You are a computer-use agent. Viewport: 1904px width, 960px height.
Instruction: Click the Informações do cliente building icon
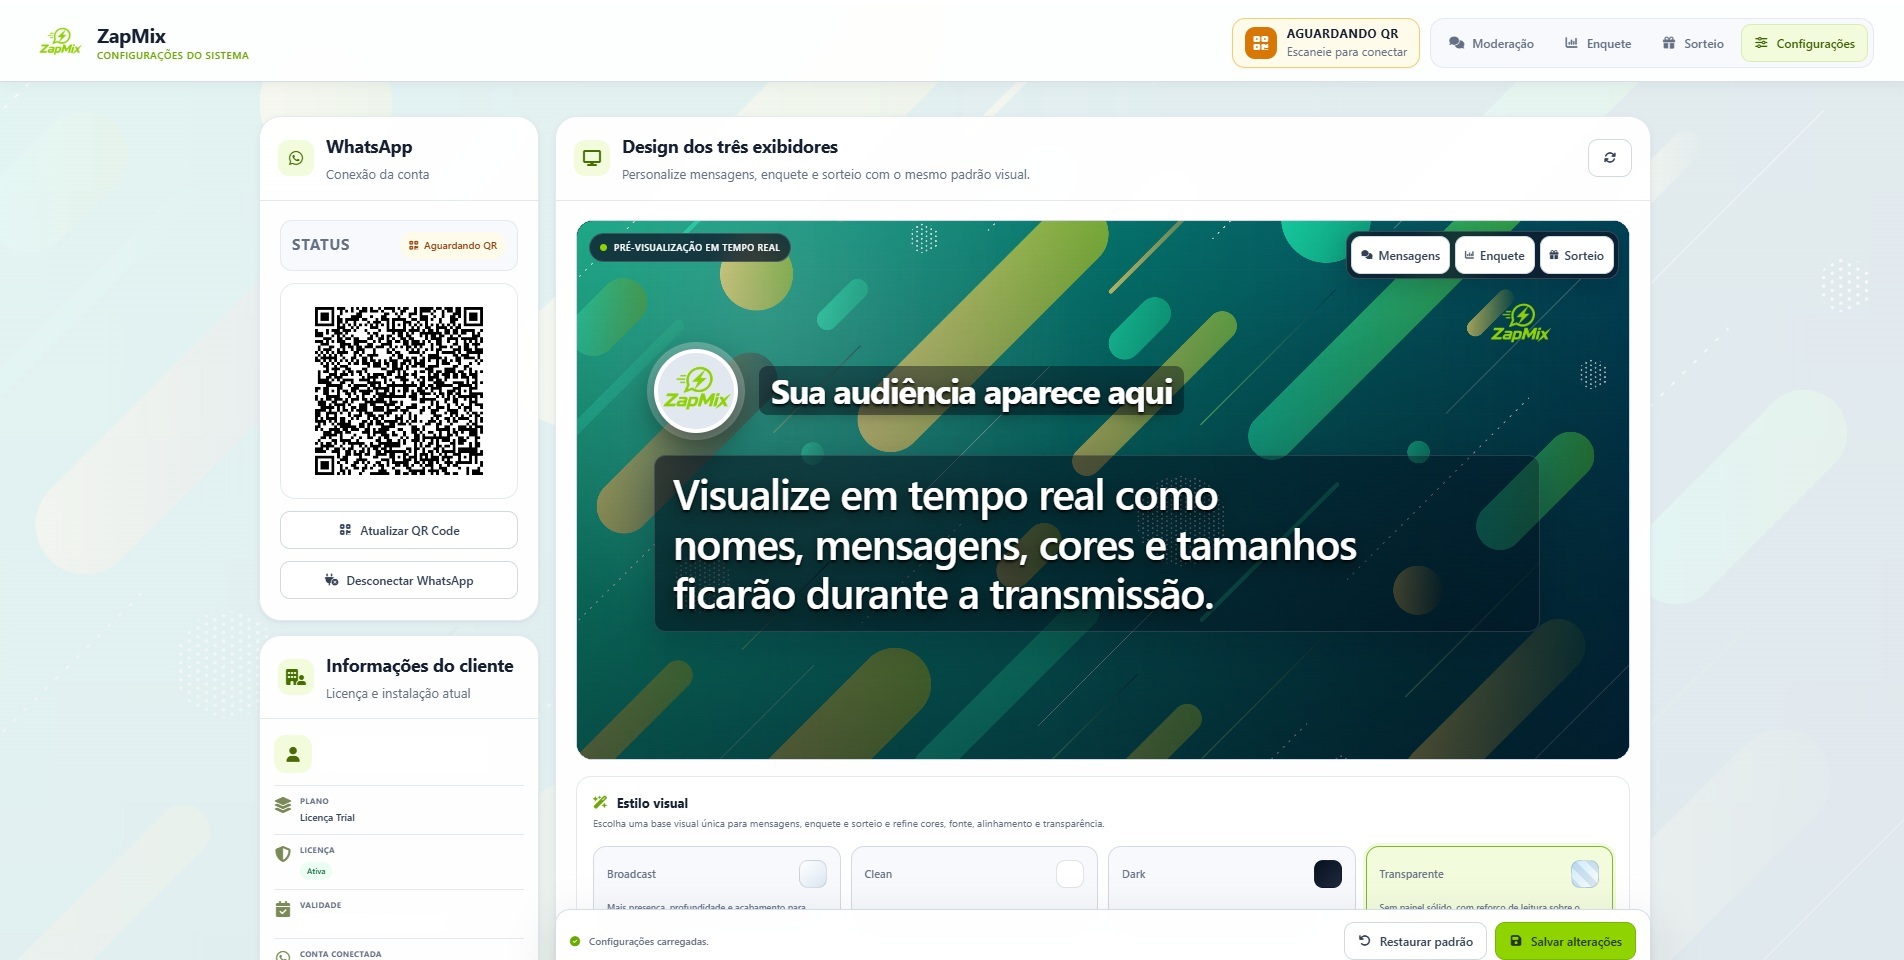[x=296, y=677]
